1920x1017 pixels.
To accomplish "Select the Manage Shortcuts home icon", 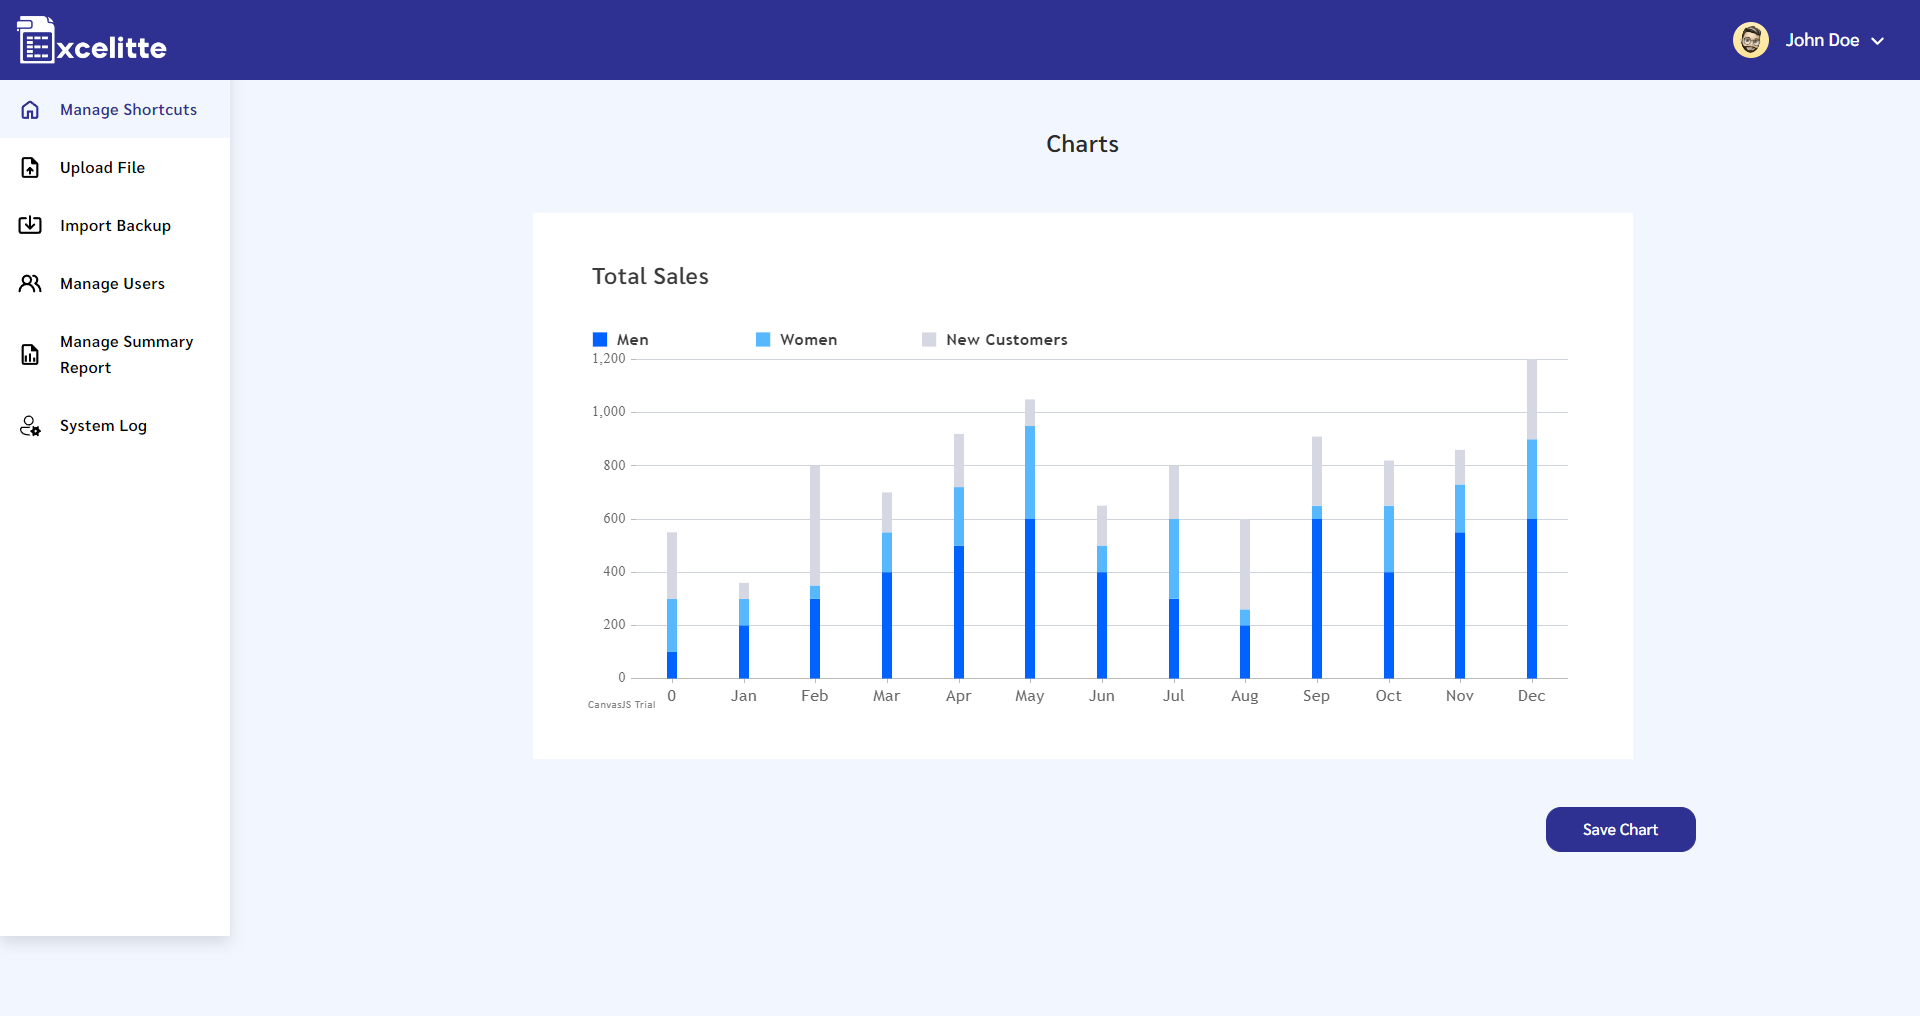I will coord(29,109).
